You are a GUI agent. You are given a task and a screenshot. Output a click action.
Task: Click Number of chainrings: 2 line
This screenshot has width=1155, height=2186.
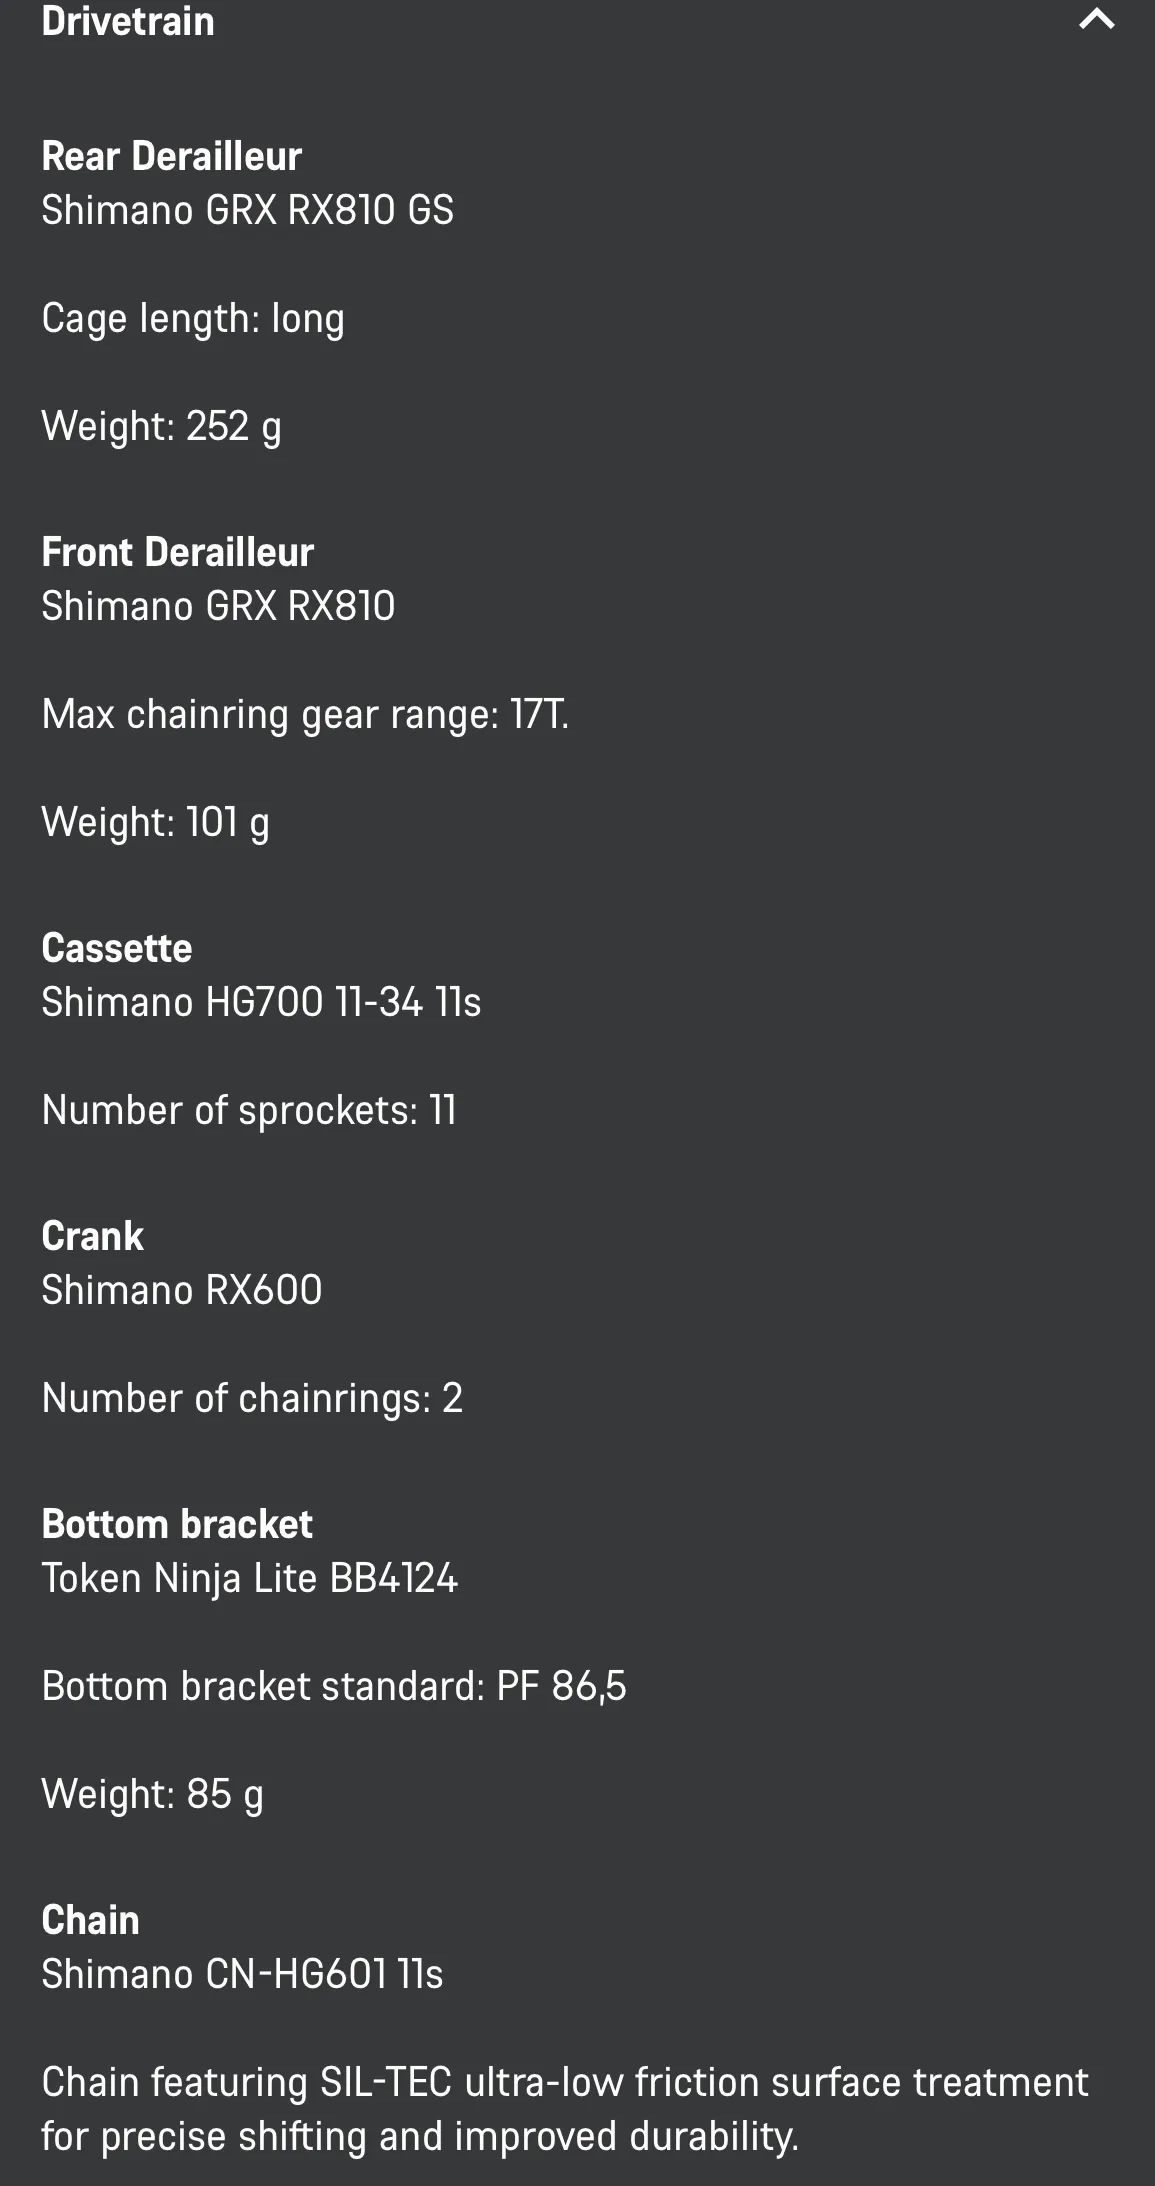pos(252,1398)
